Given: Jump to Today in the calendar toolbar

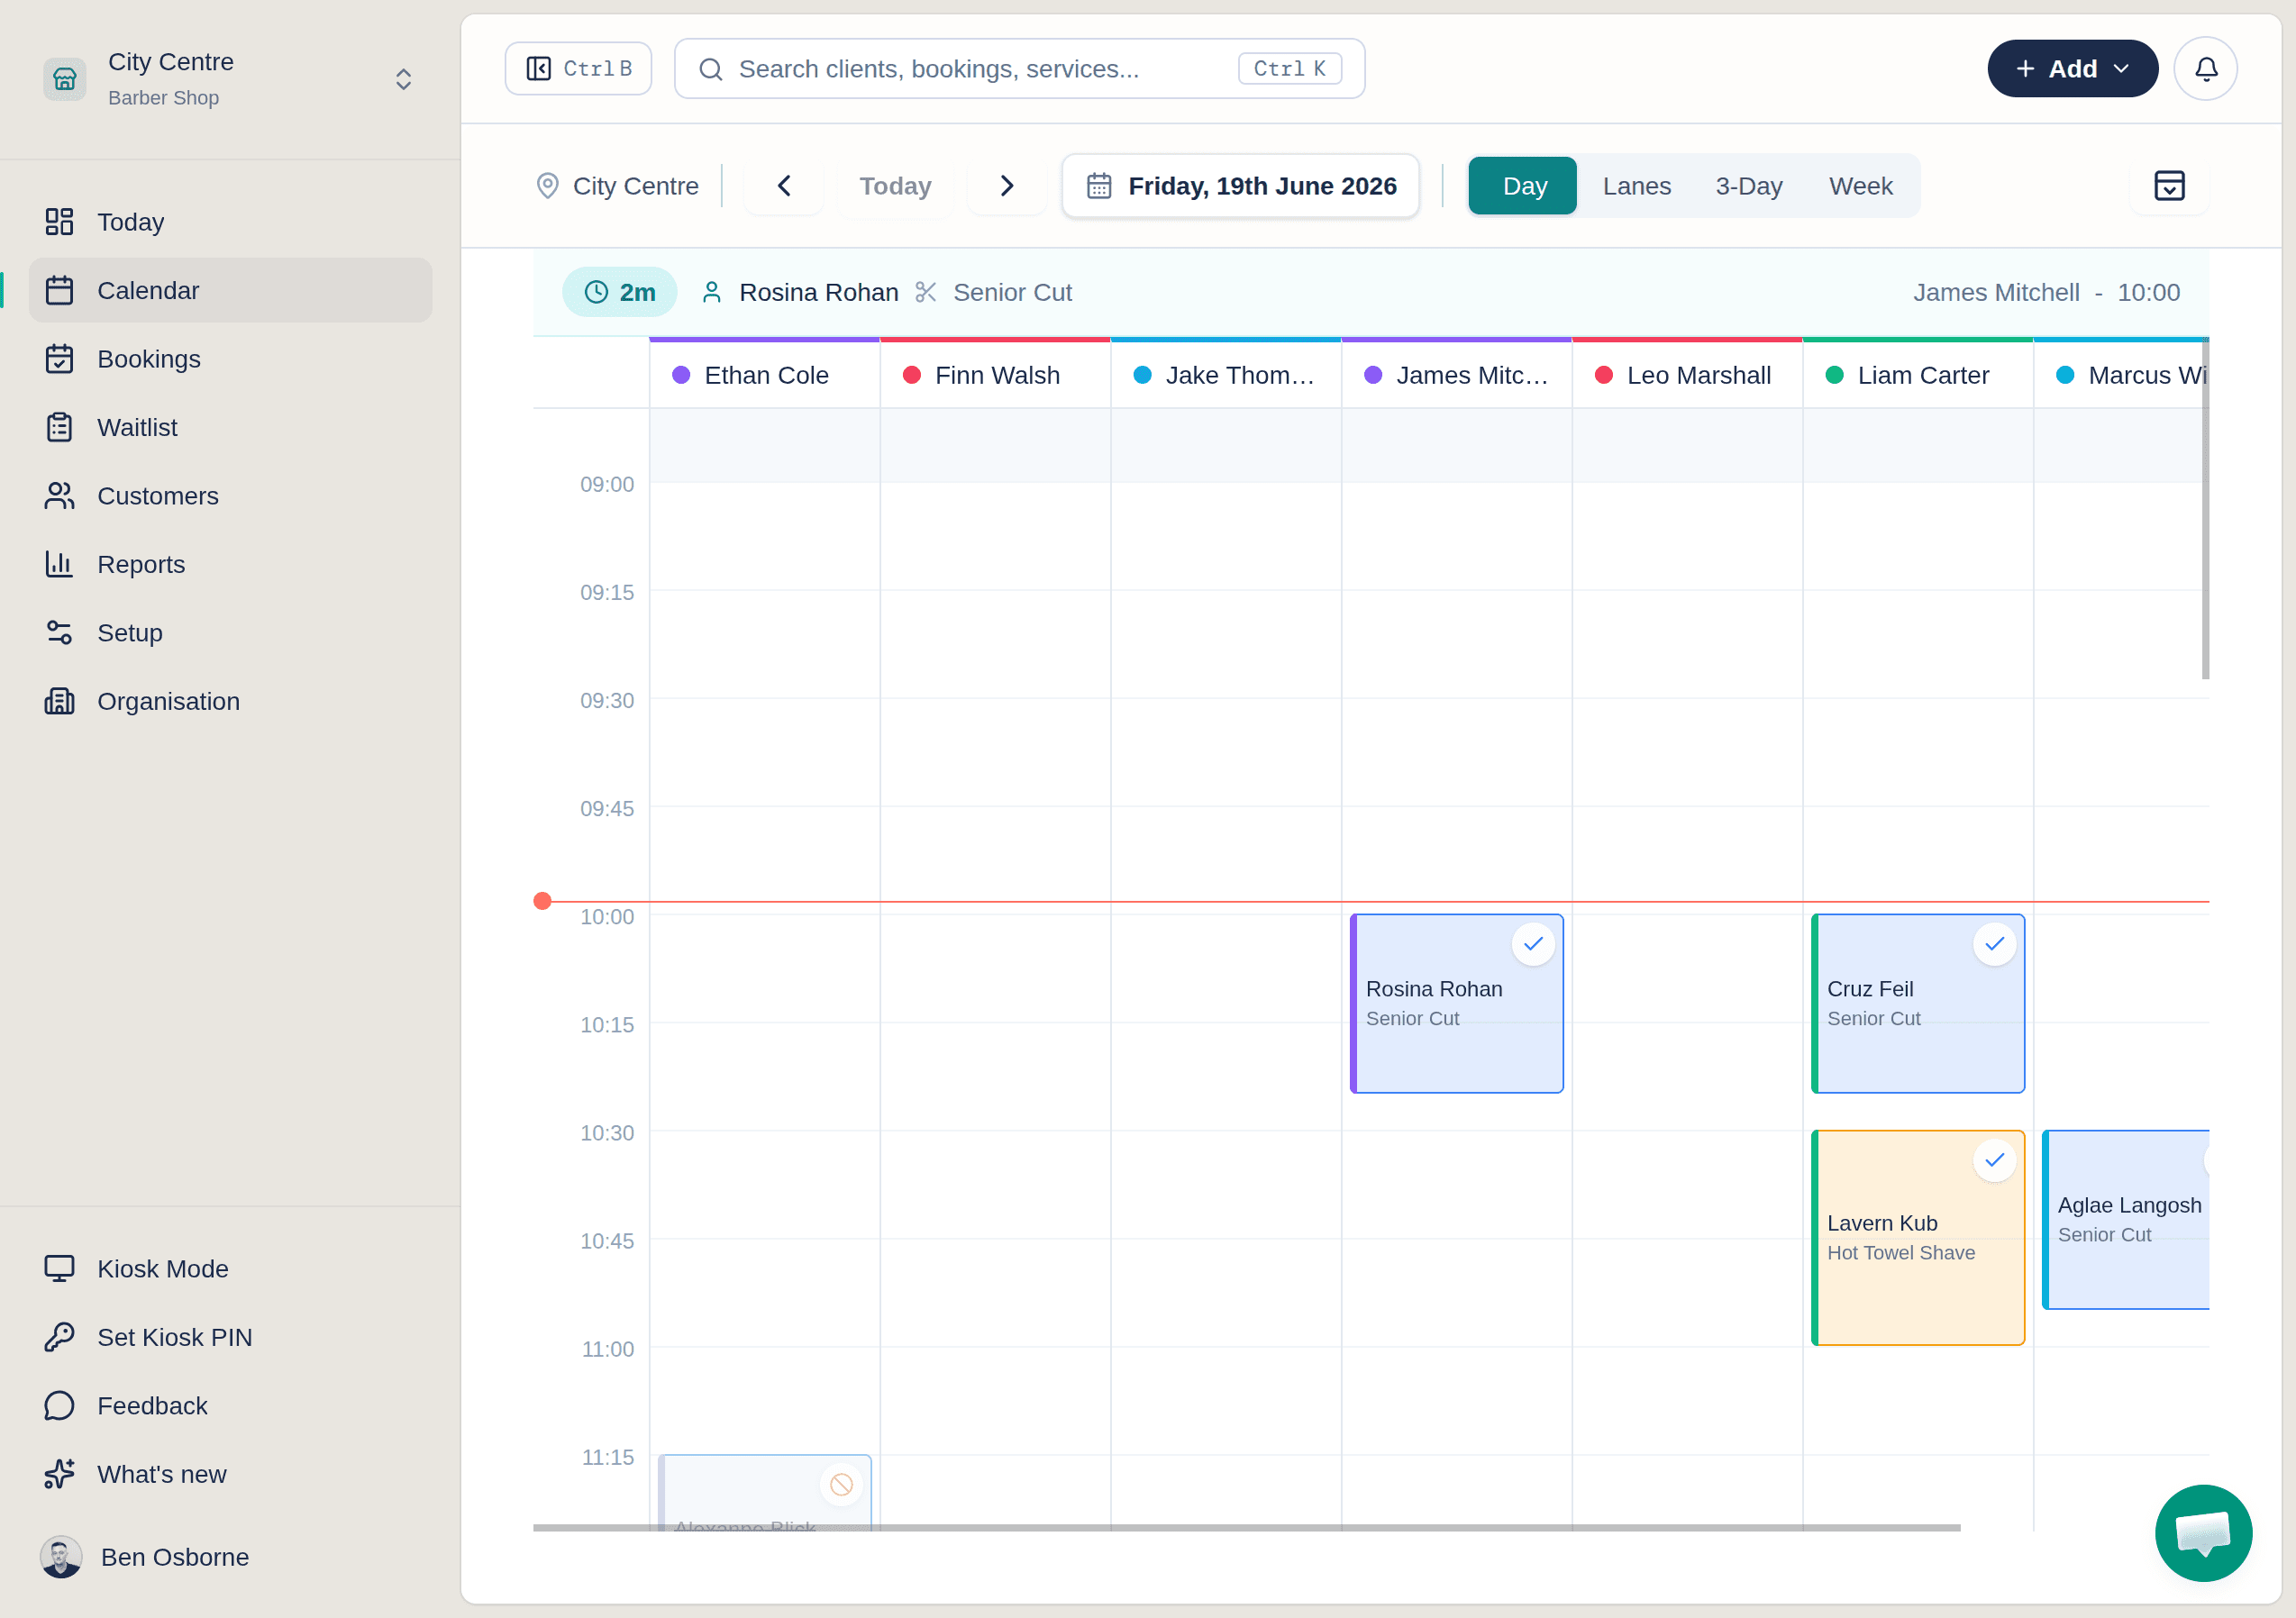Looking at the screenshot, I should pyautogui.click(x=895, y=186).
